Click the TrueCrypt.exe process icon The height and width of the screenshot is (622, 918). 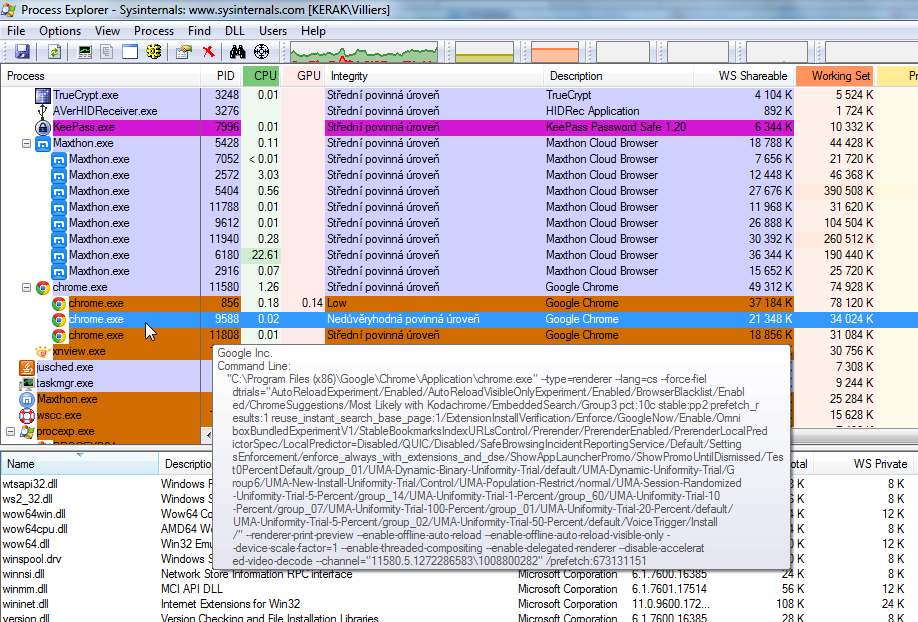click(43, 95)
